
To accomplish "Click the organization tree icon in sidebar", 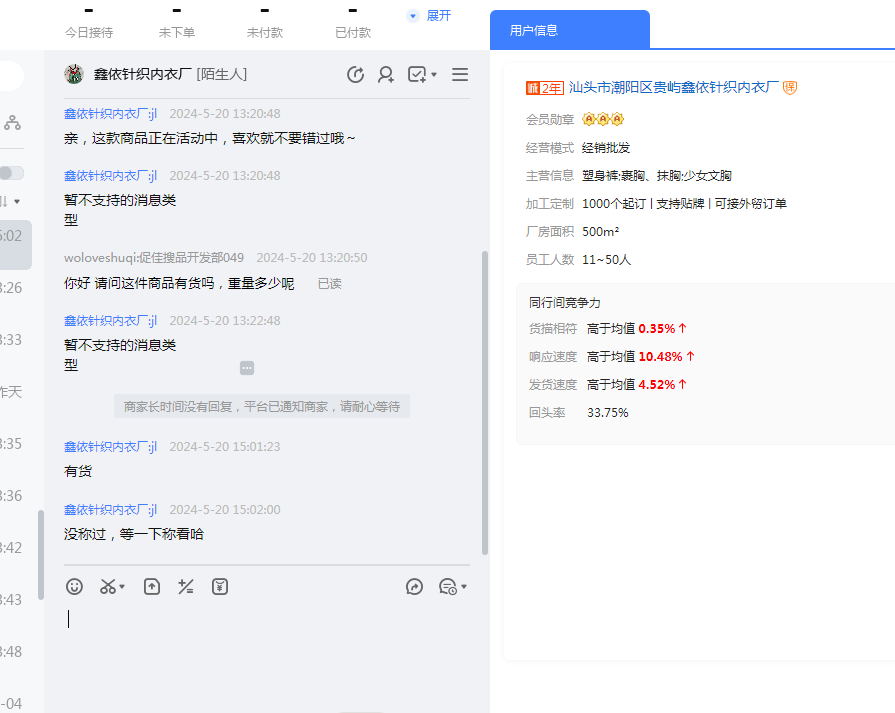I will [12, 122].
